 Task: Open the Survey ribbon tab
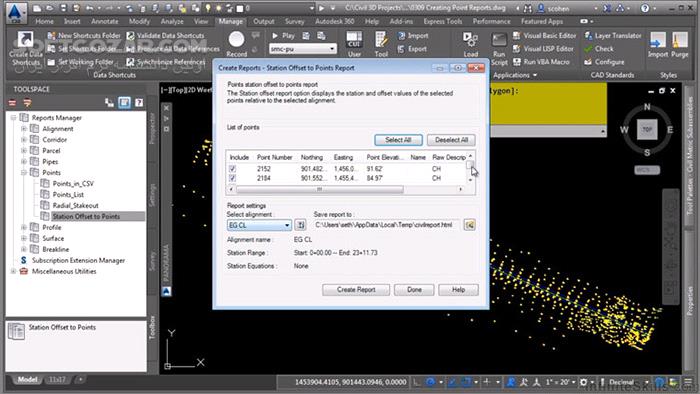294,21
